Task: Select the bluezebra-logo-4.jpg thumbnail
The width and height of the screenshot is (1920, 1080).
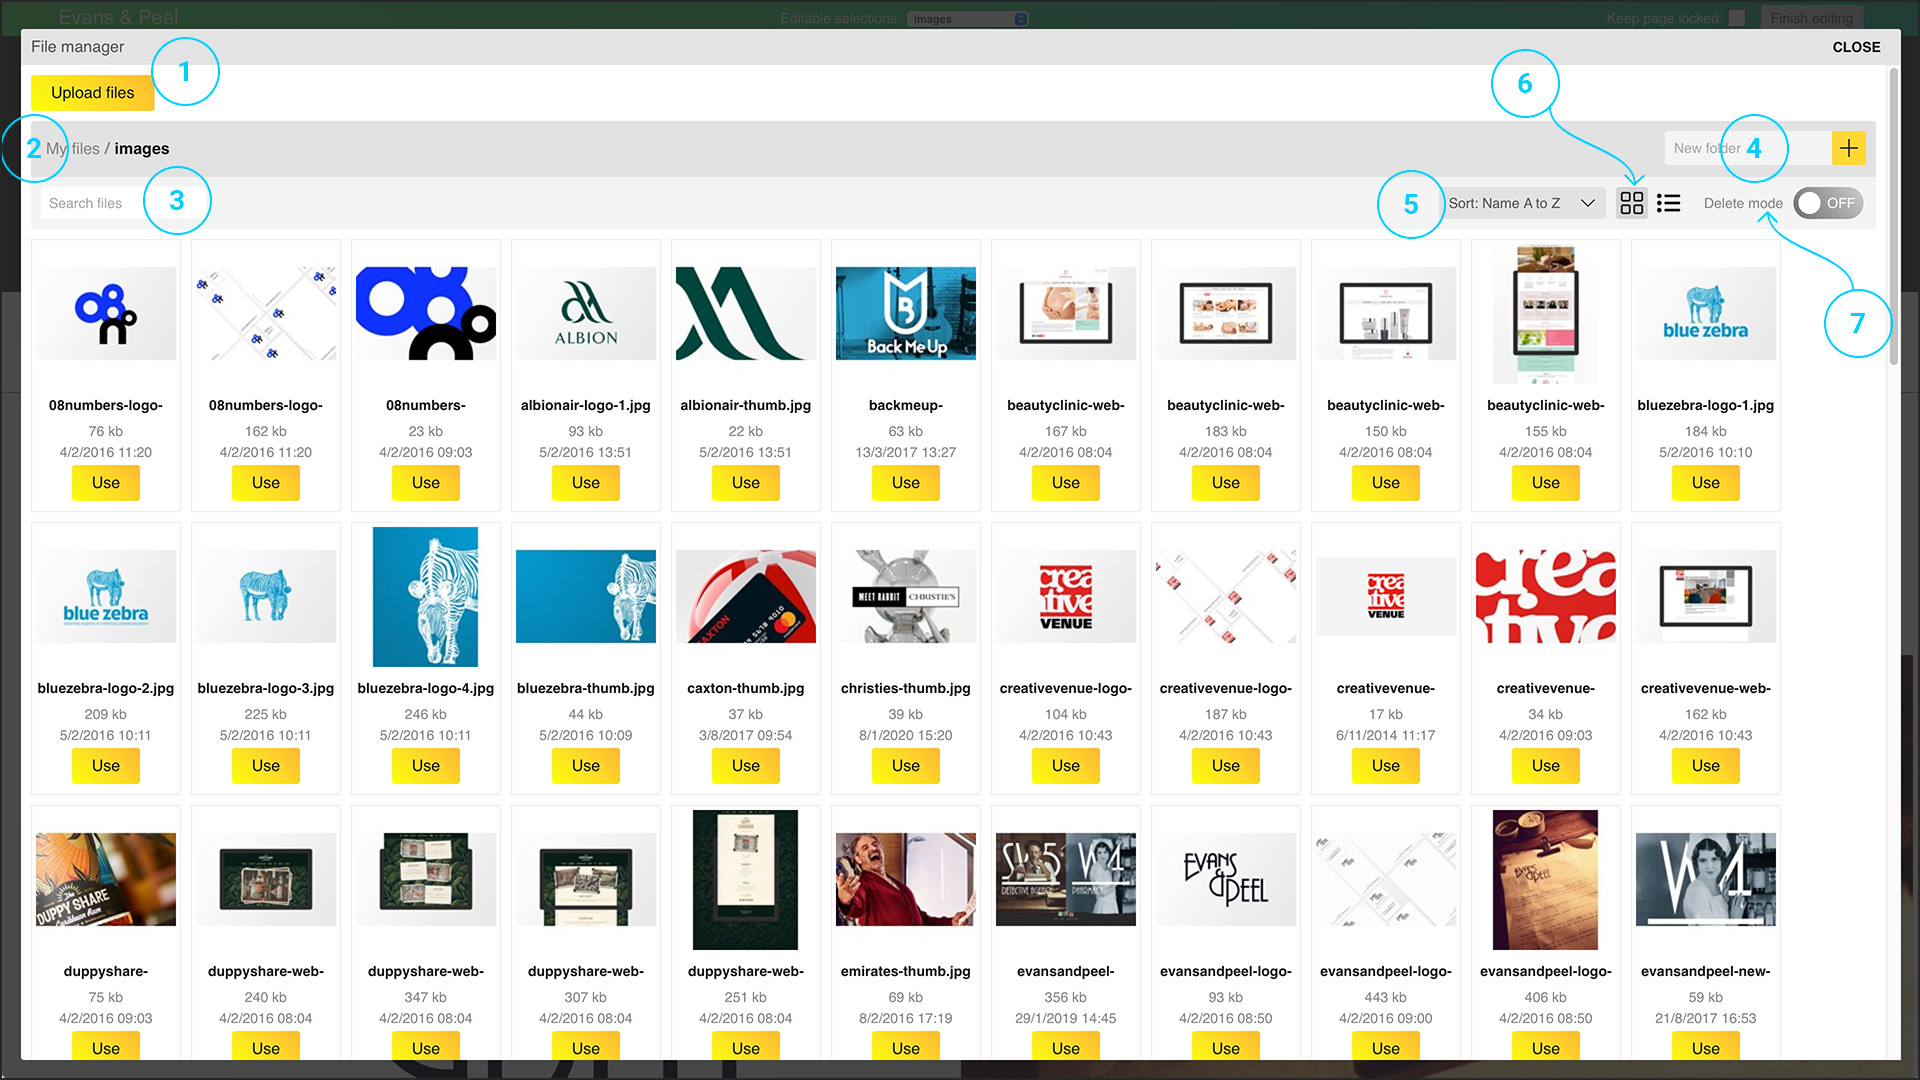Action: click(425, 597)
